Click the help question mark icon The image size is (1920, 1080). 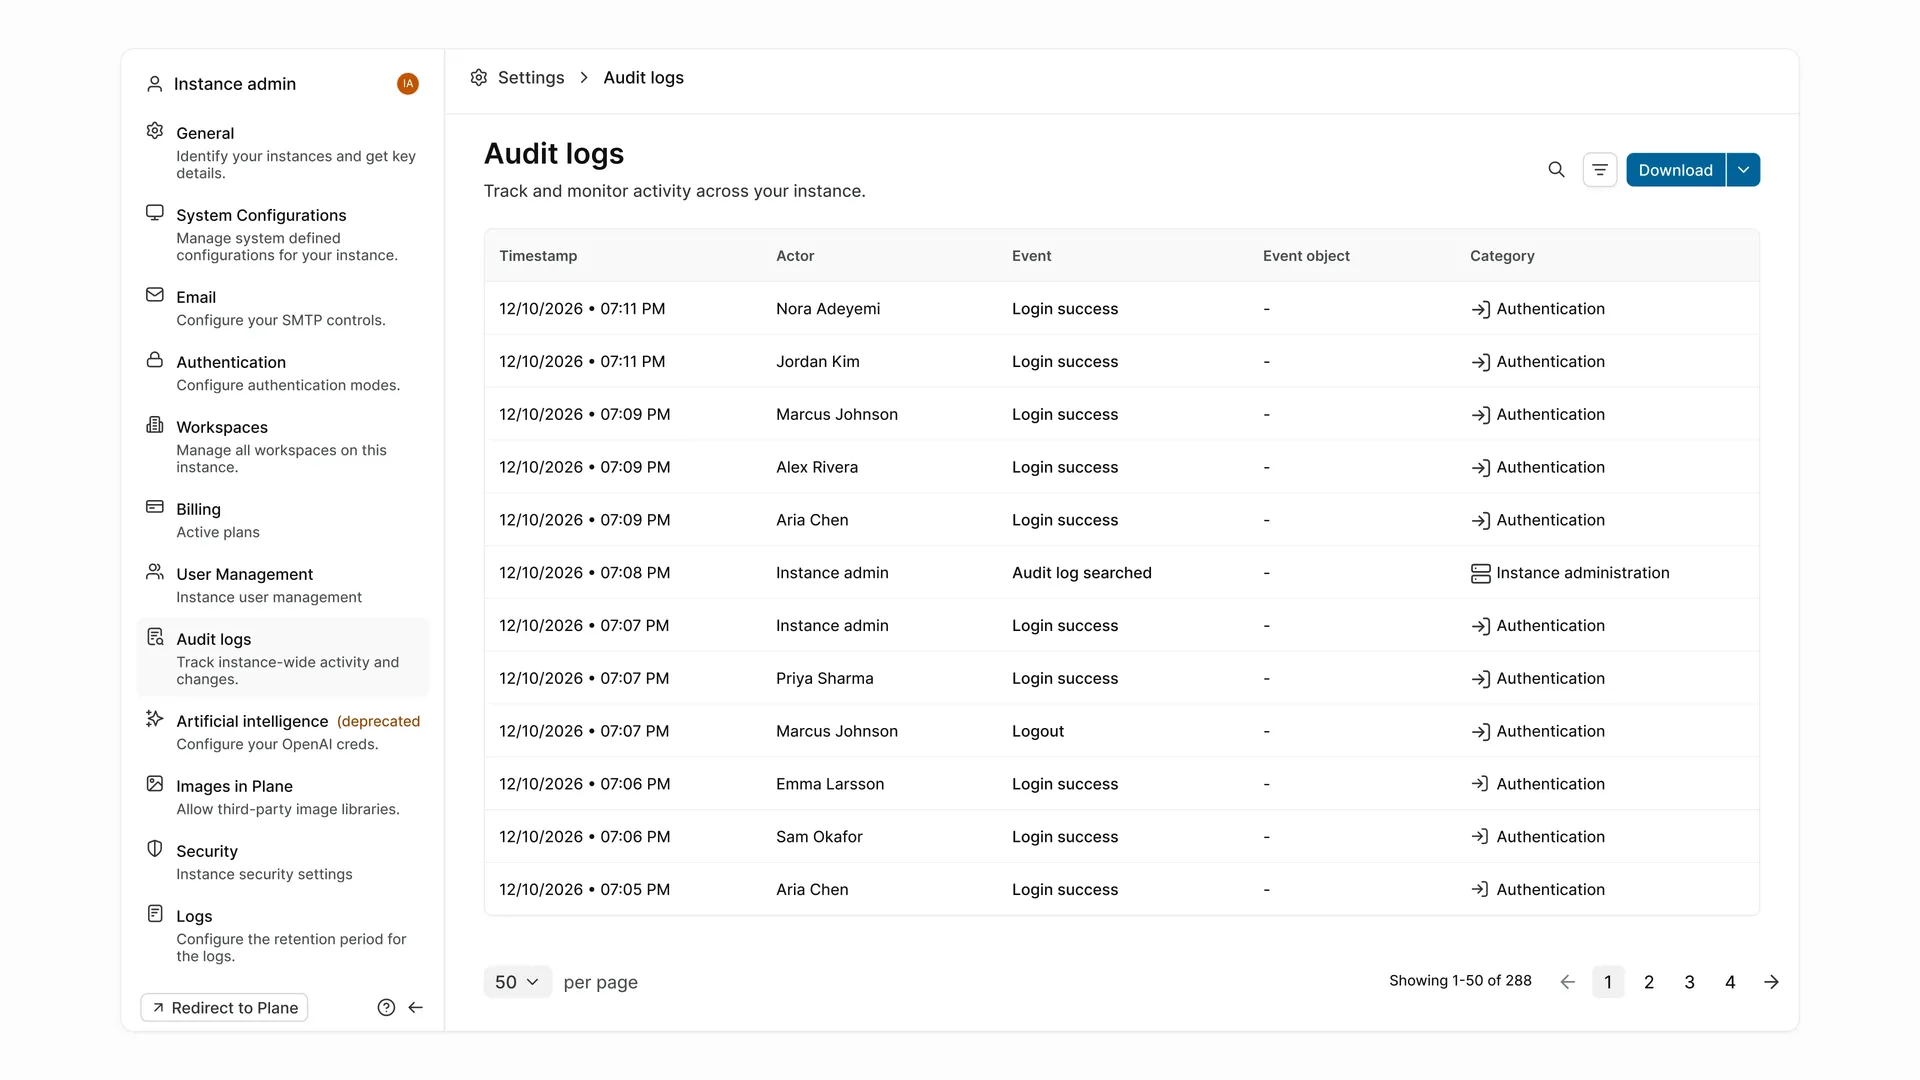tap(386, 1008)
